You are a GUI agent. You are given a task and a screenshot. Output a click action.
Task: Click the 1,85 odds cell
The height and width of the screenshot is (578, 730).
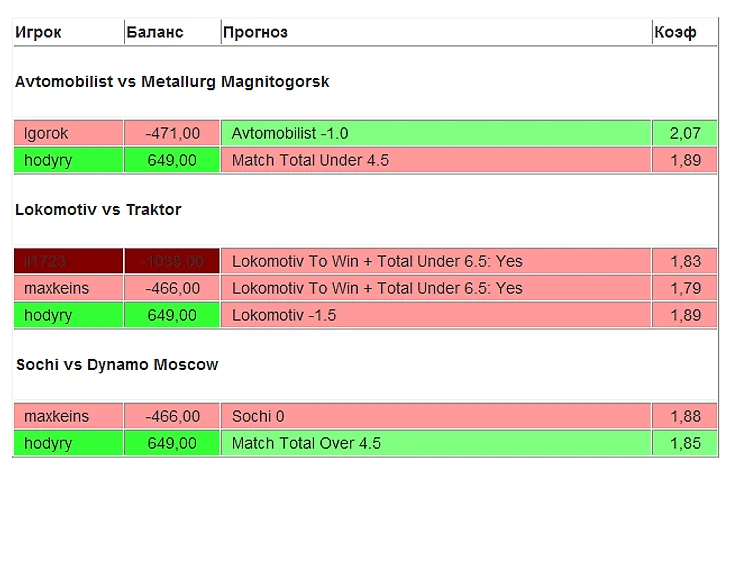(685, 443)
